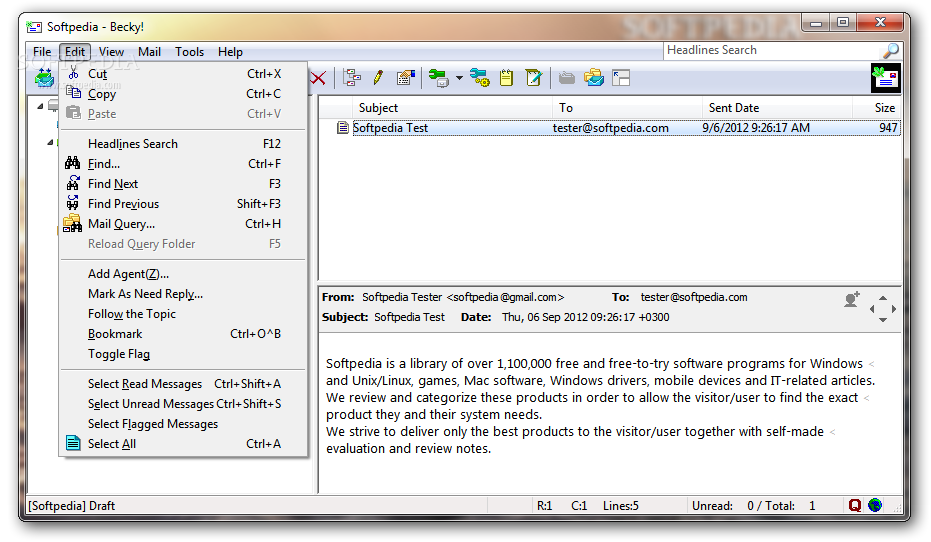The image size is (931, 542).
Task: Click the green mail-receive icon left of the Edit menu
Action: 45,78
